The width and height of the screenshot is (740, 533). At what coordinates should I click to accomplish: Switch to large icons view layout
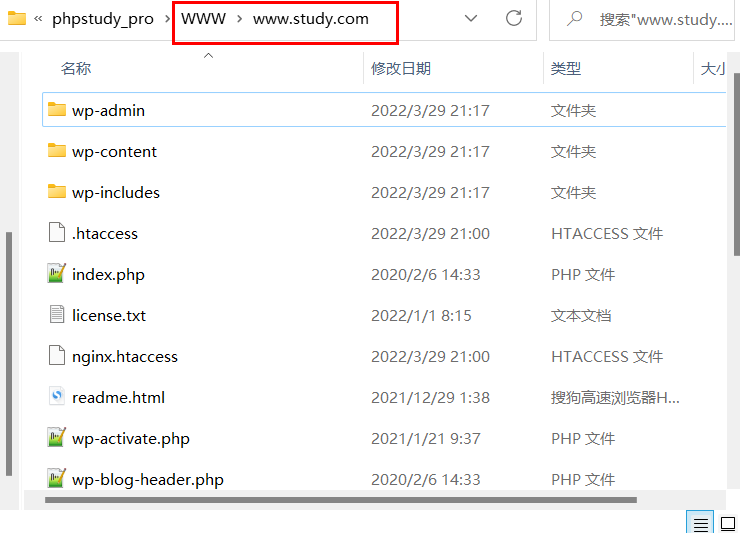point(727,523)
